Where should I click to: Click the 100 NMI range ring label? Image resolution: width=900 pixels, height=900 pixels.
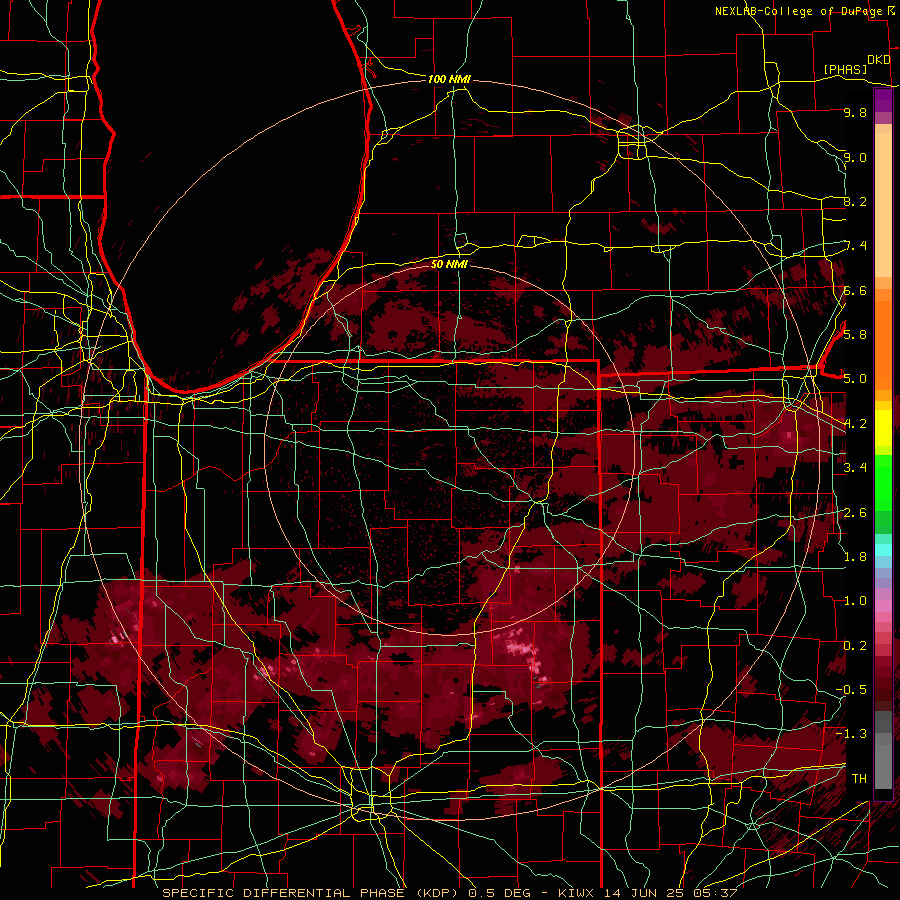(x=449, y=79)
